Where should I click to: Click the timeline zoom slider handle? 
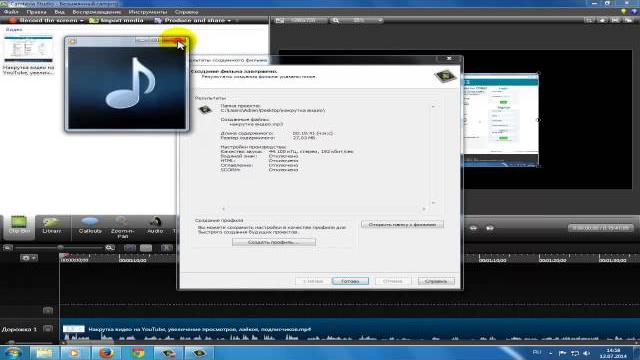60,247
